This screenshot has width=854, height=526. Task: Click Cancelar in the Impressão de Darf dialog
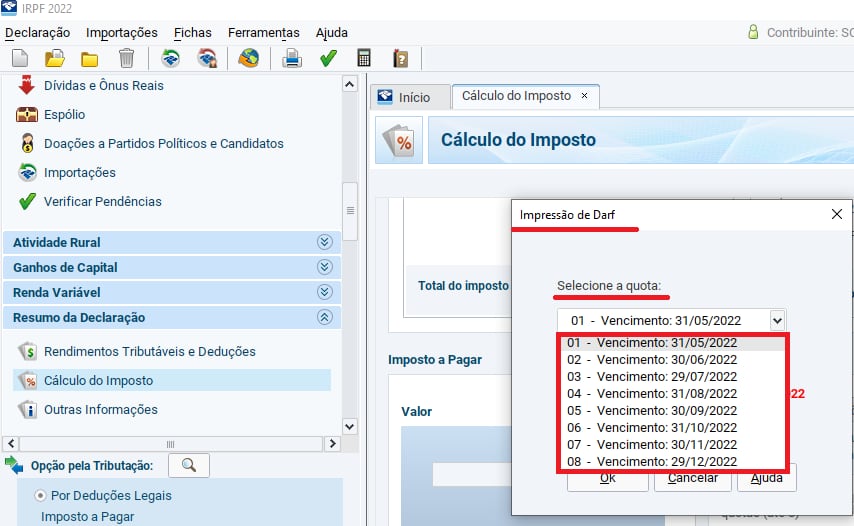pyautogui.click(x=692, y=477)
